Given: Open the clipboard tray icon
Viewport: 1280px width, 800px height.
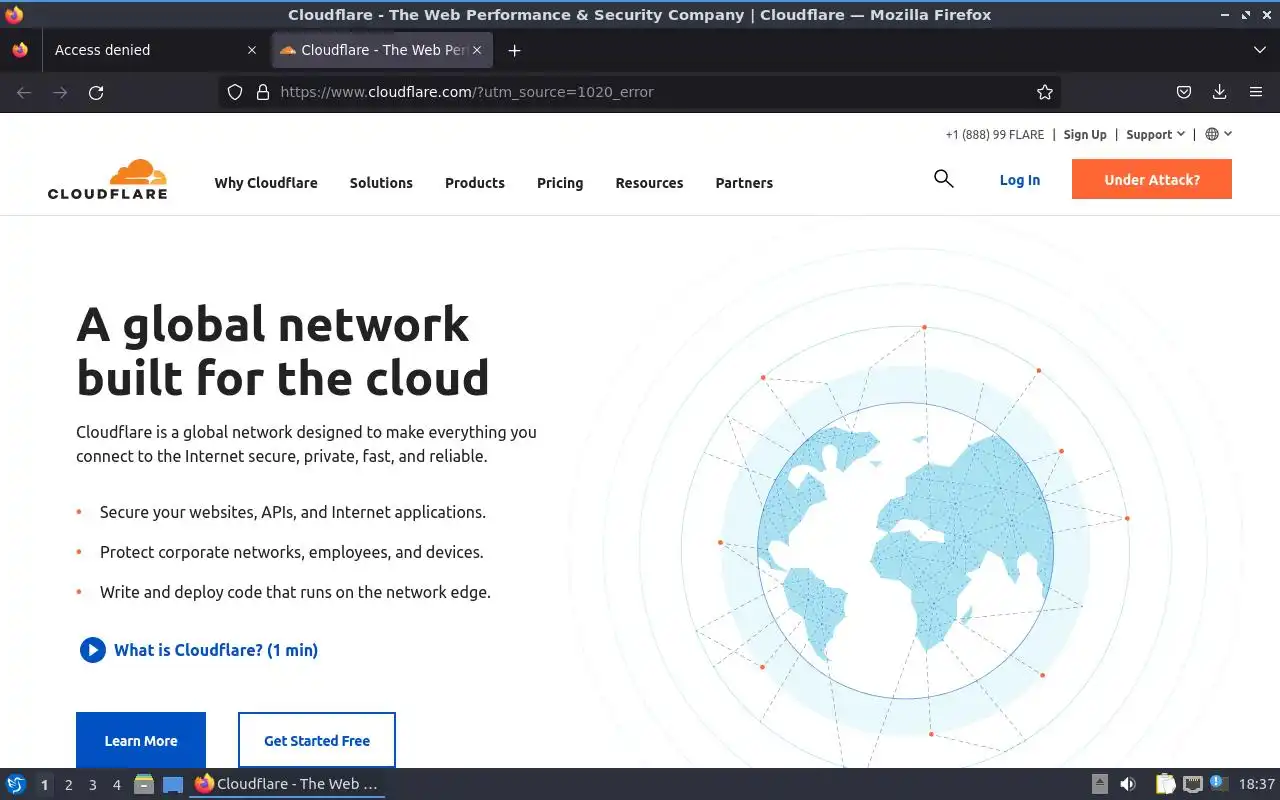Looking at the screenshot, I should coord(1166,784).
